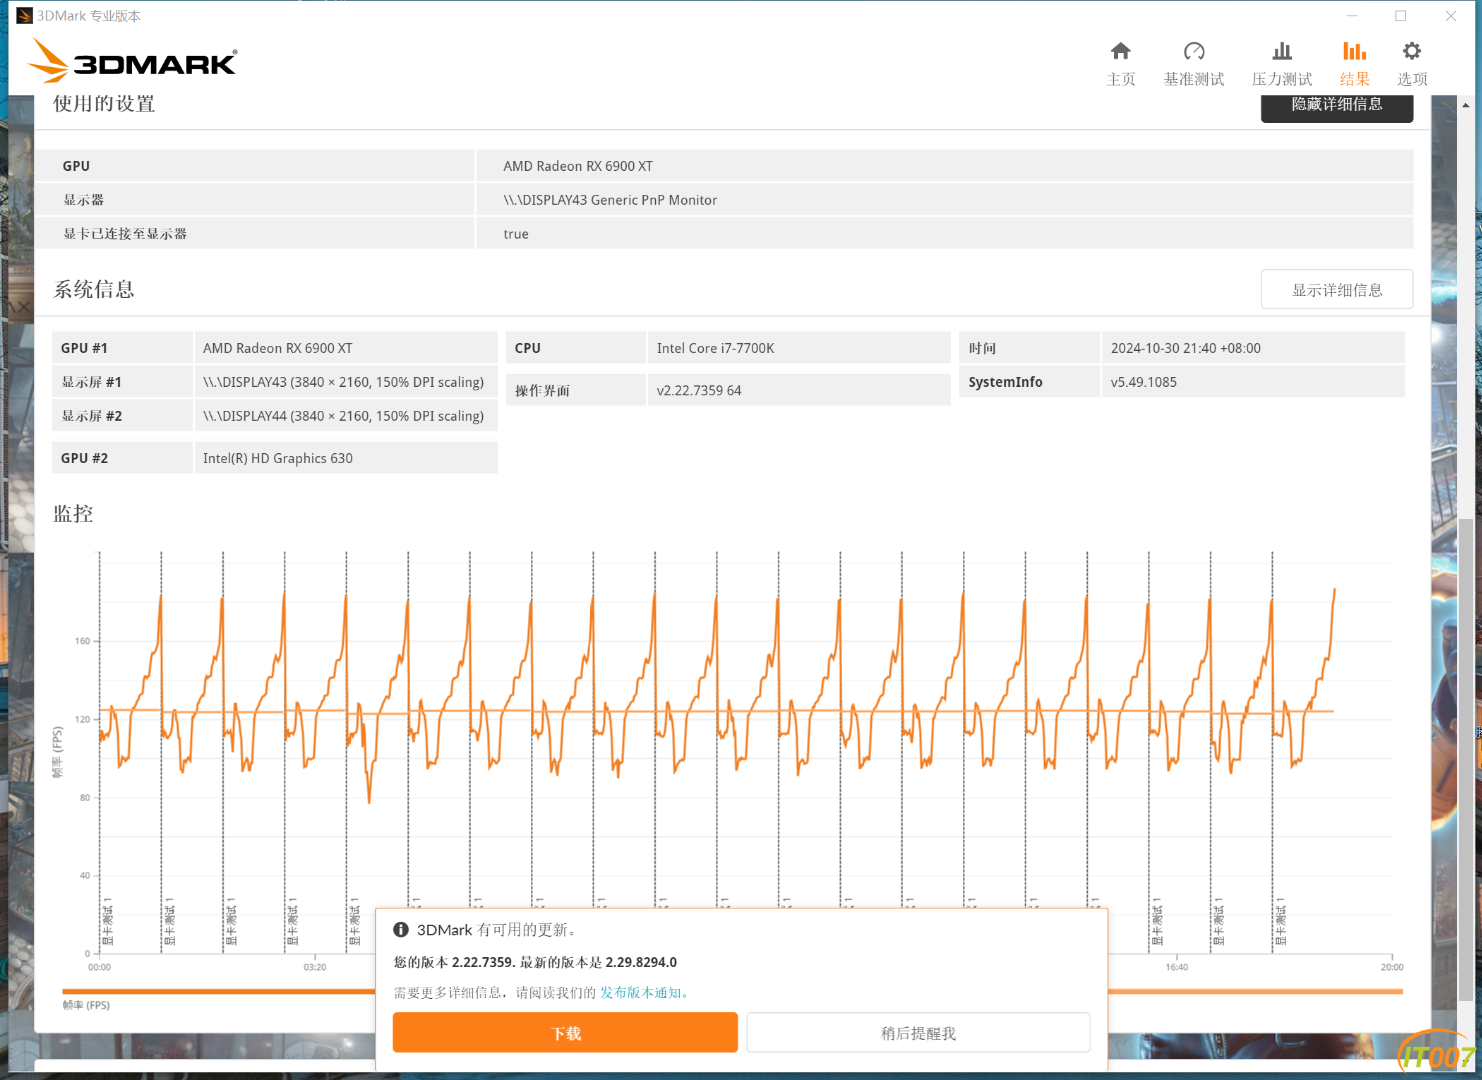Click 稍后提醒我 remind me later button
The width and height of the screenshot is (1482, 1080).
click(x=918, y=1033)
